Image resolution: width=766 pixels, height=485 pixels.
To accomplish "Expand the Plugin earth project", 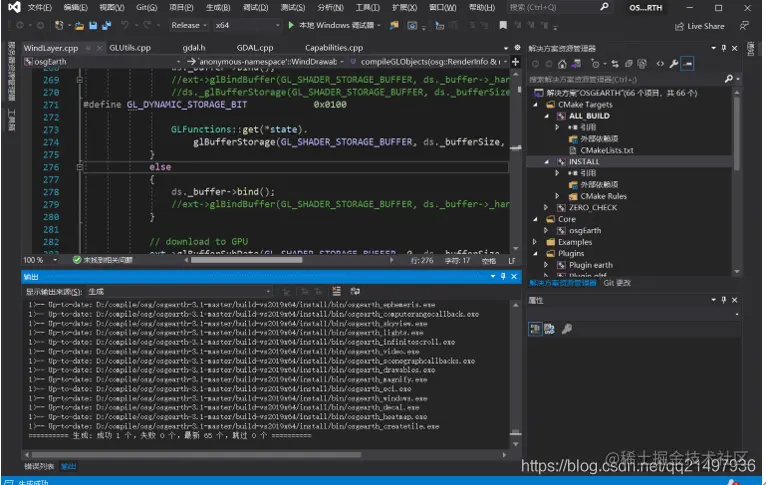I will [x=547, y=265].
